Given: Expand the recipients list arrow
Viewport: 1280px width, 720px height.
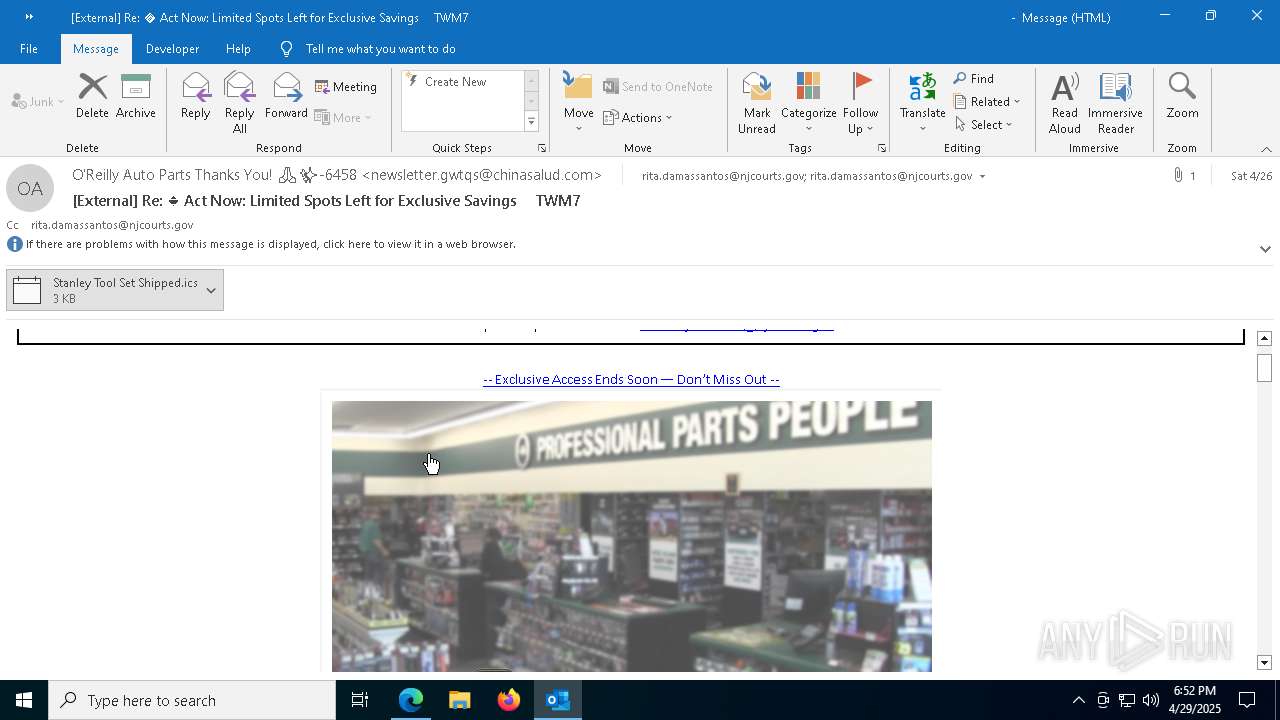Looking at the screenshot, I should click(982, 177).
